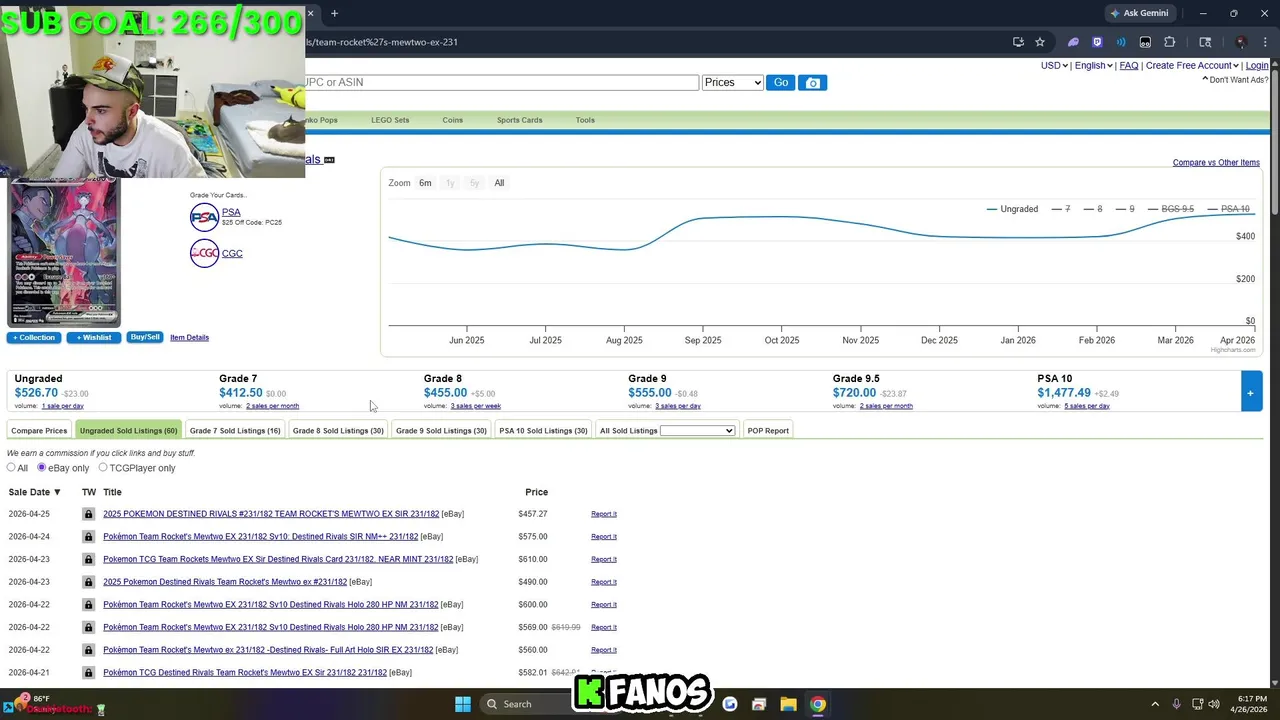Switch to Grade 7 Sold Listings tab
The width and height of the screenshot is (1280, 720).
pyautogui.click(x=235, y=431)
